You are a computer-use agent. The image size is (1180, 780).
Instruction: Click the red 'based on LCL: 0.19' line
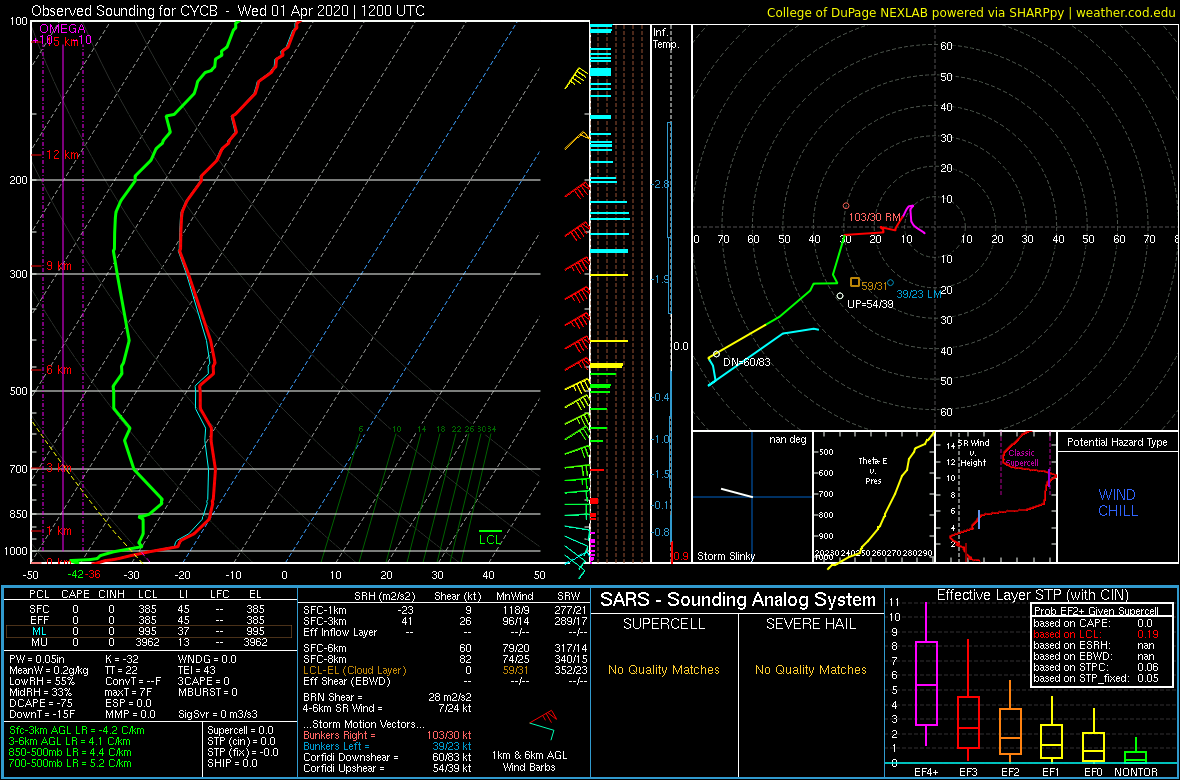click(x=1098, y=635)
